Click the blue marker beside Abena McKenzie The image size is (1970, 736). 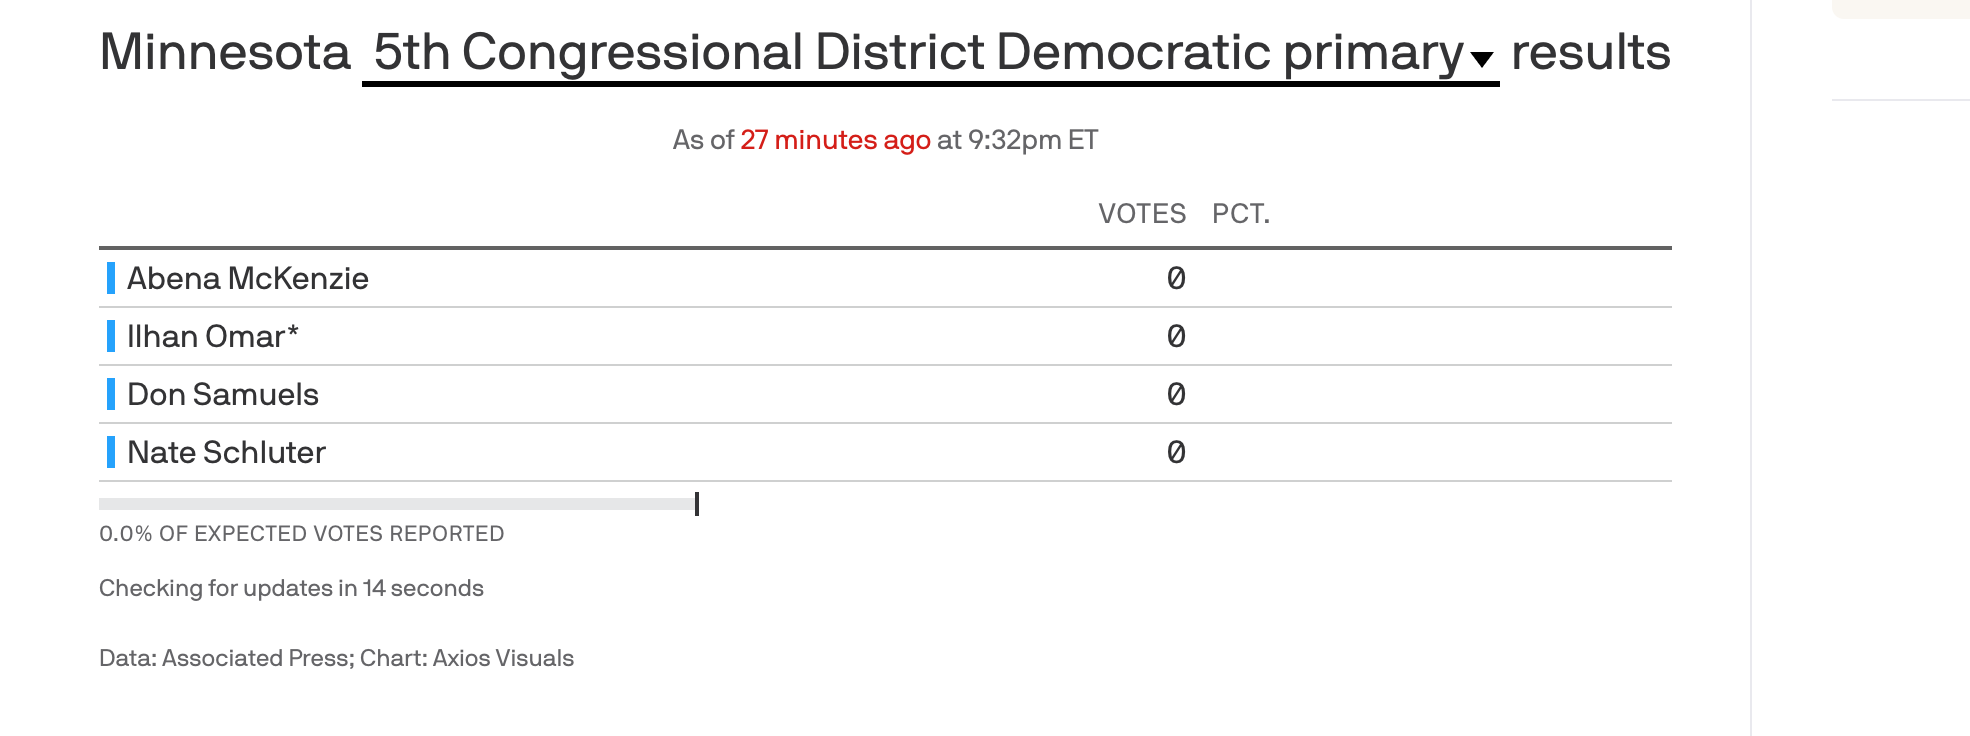(111, 278)
